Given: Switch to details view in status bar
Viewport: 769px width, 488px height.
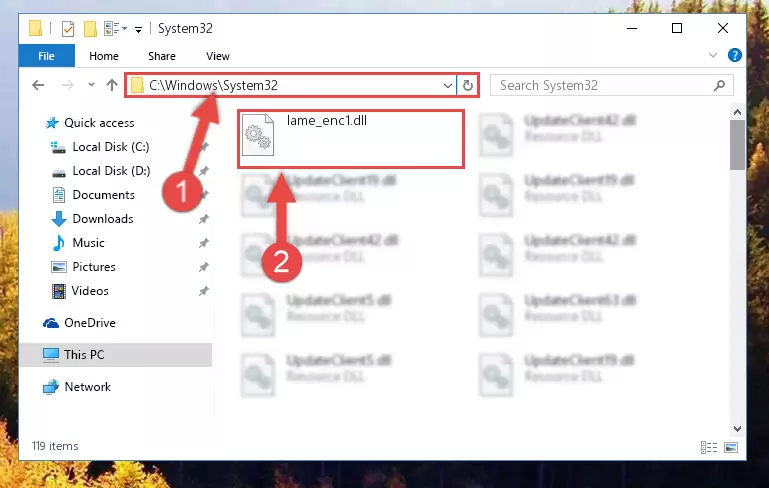Looking at the screenshot, I should pyautogui.click(x=709, y=447).
